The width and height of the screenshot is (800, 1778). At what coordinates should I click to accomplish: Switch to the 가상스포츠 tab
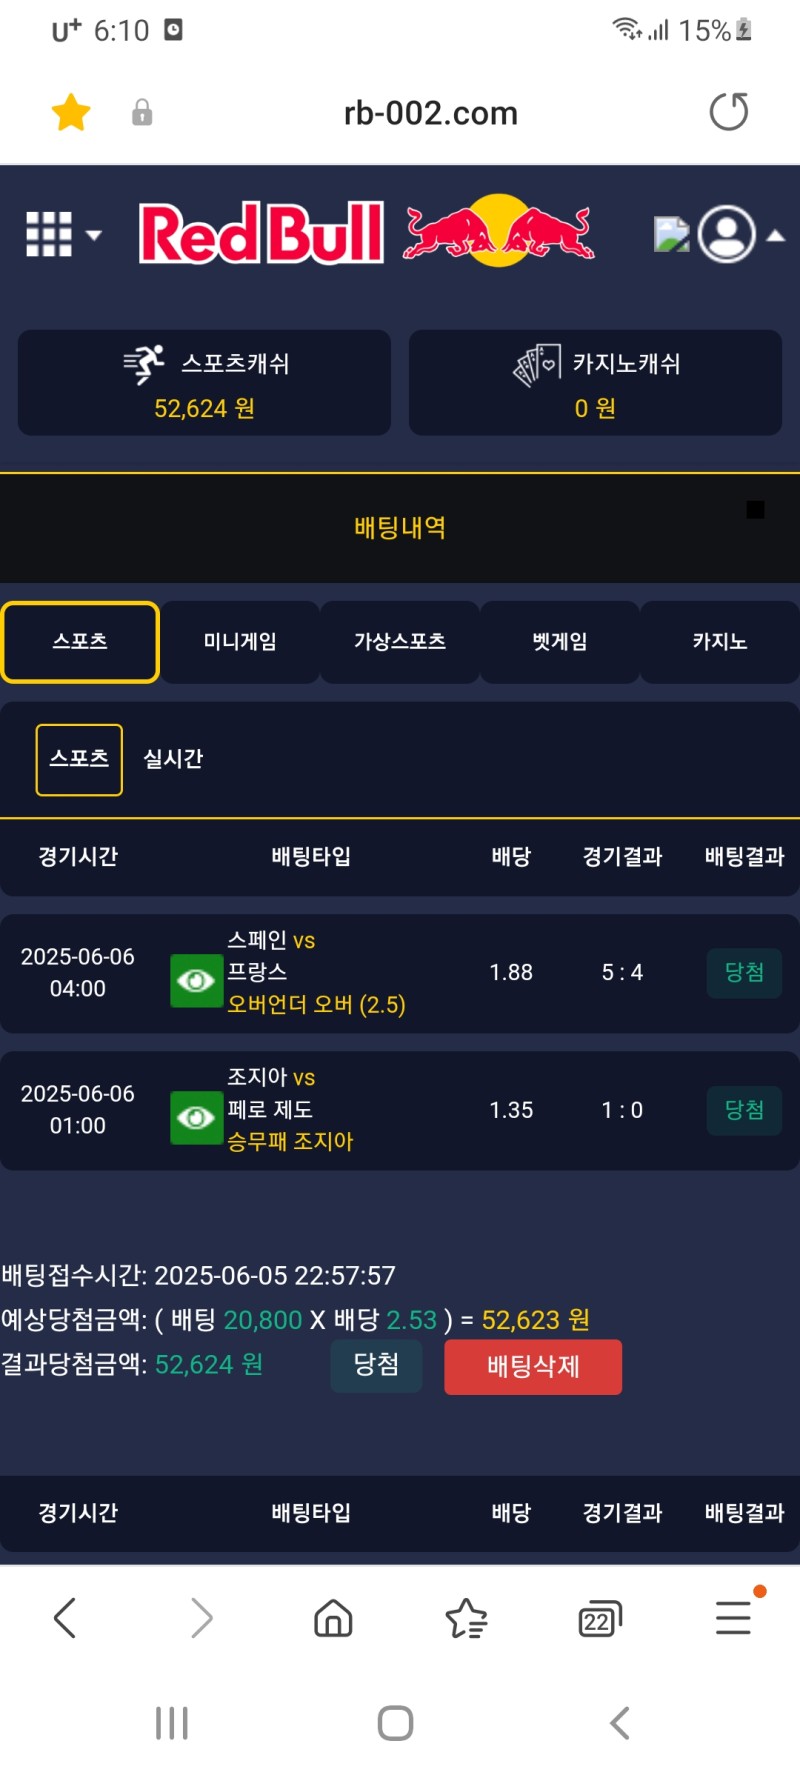[400, 642]
